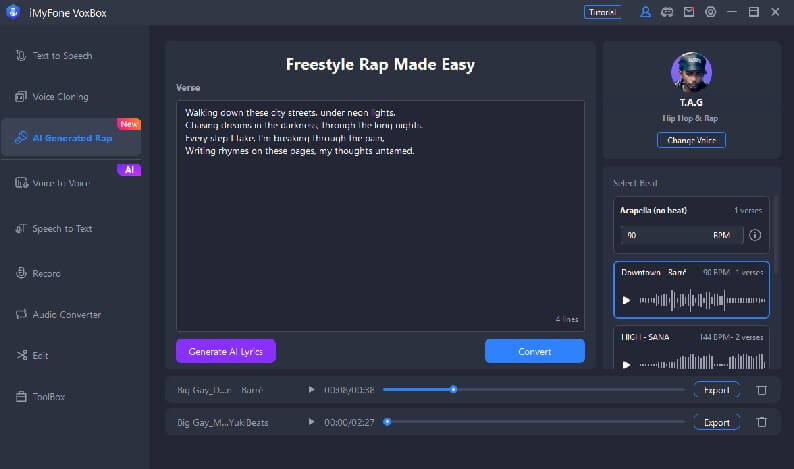This screenshot has height=469, width=794.
Task: Select the HIGH - SANA beat card
Action: [x=691, y=347]
